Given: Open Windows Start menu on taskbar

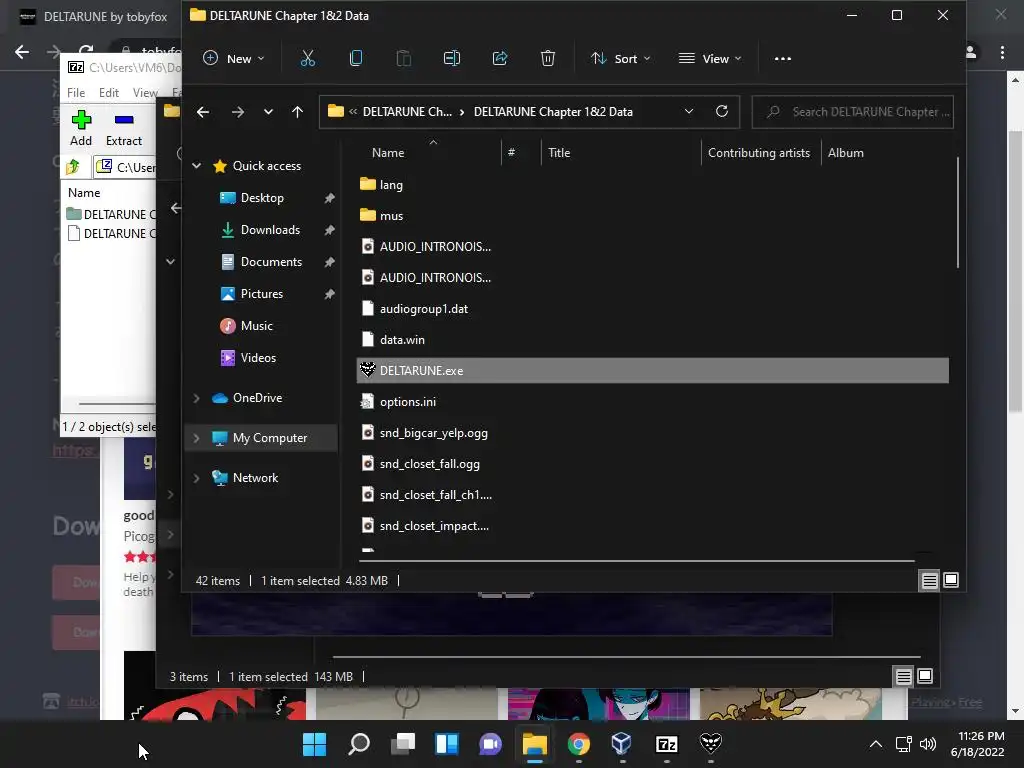Looking at the screenshot, I should [314, 744].
